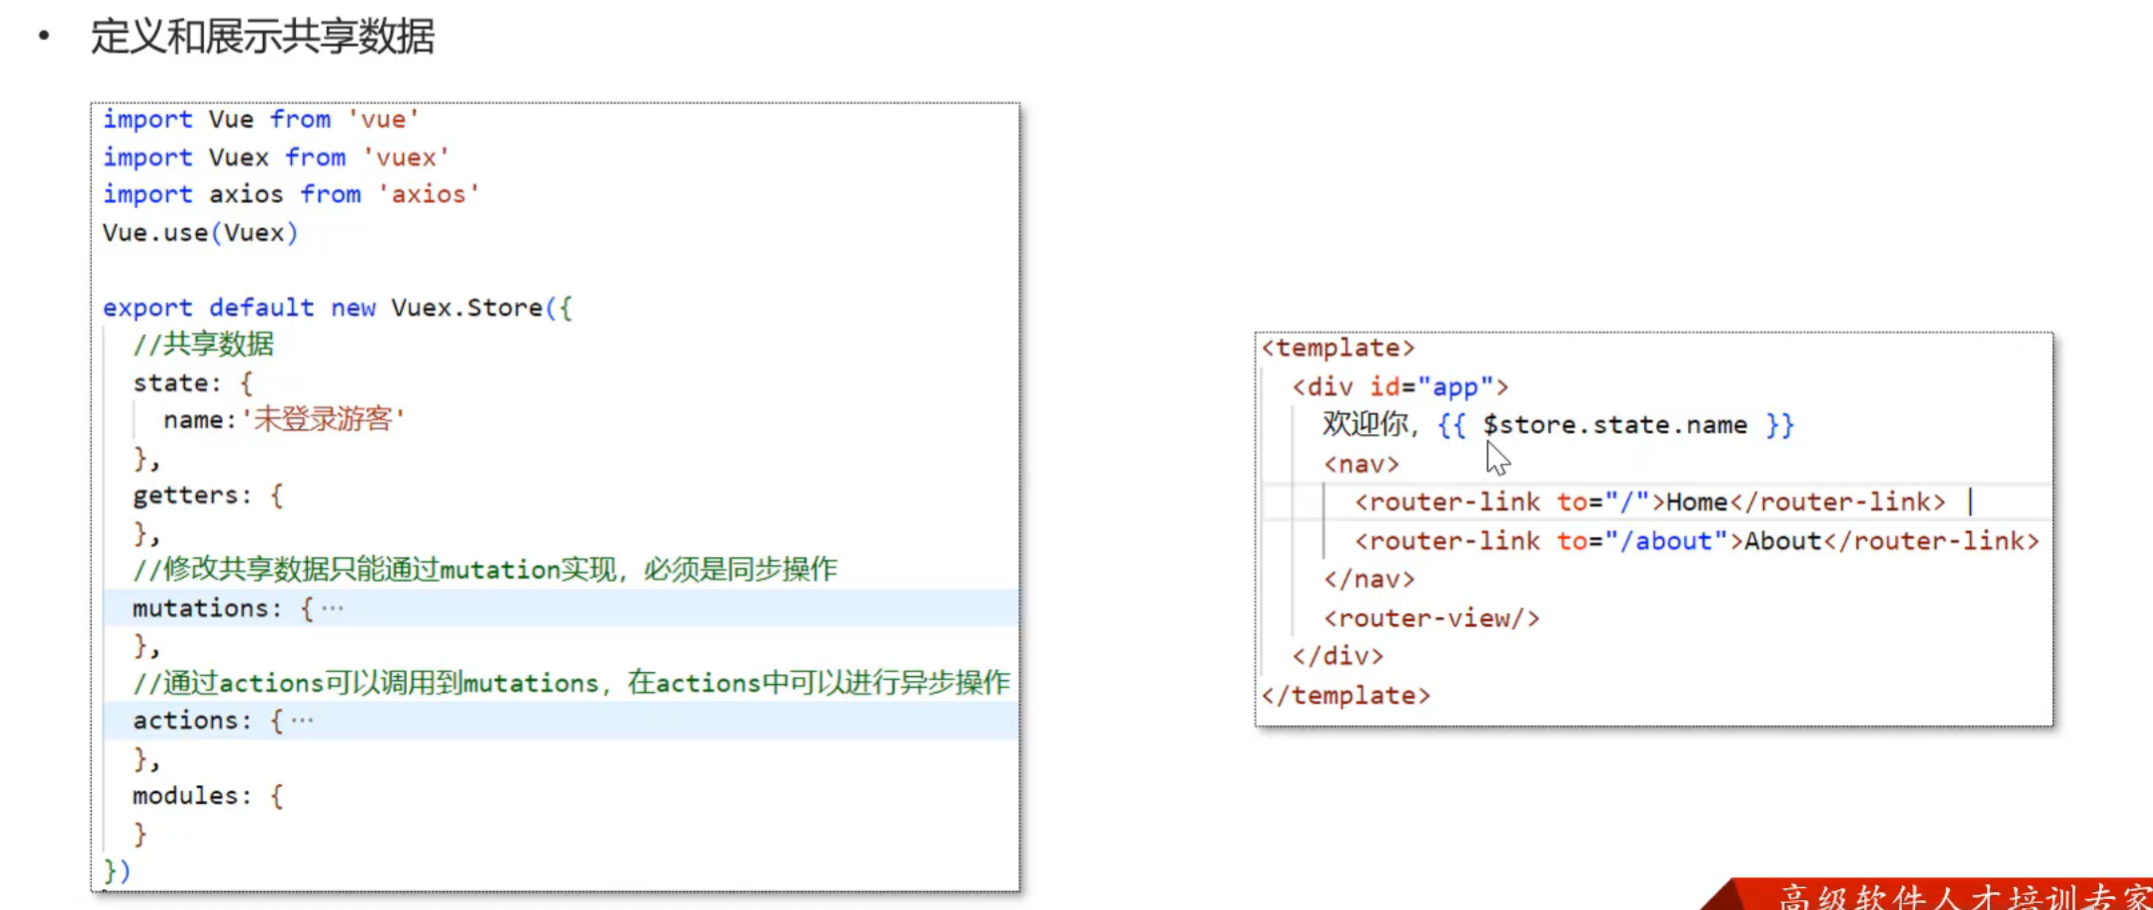Screen dimensions: 2153x910
Task: Click the closing }) of the store
Action: coord(117,871)
